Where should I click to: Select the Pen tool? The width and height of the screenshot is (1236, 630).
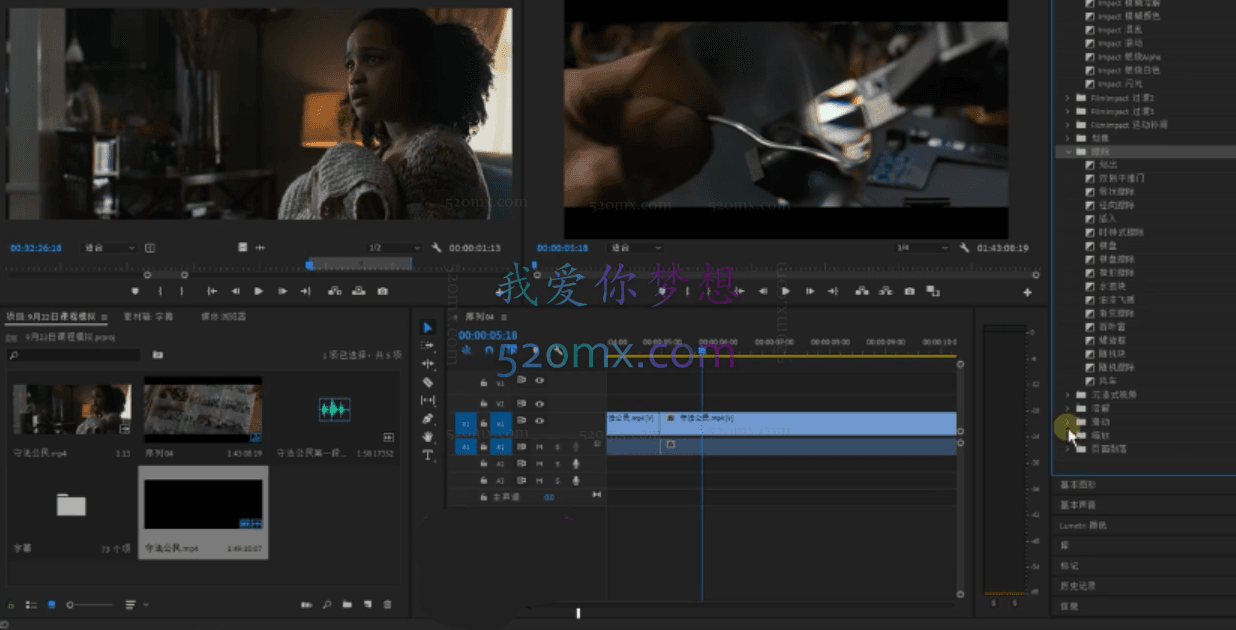coord(428,418)
